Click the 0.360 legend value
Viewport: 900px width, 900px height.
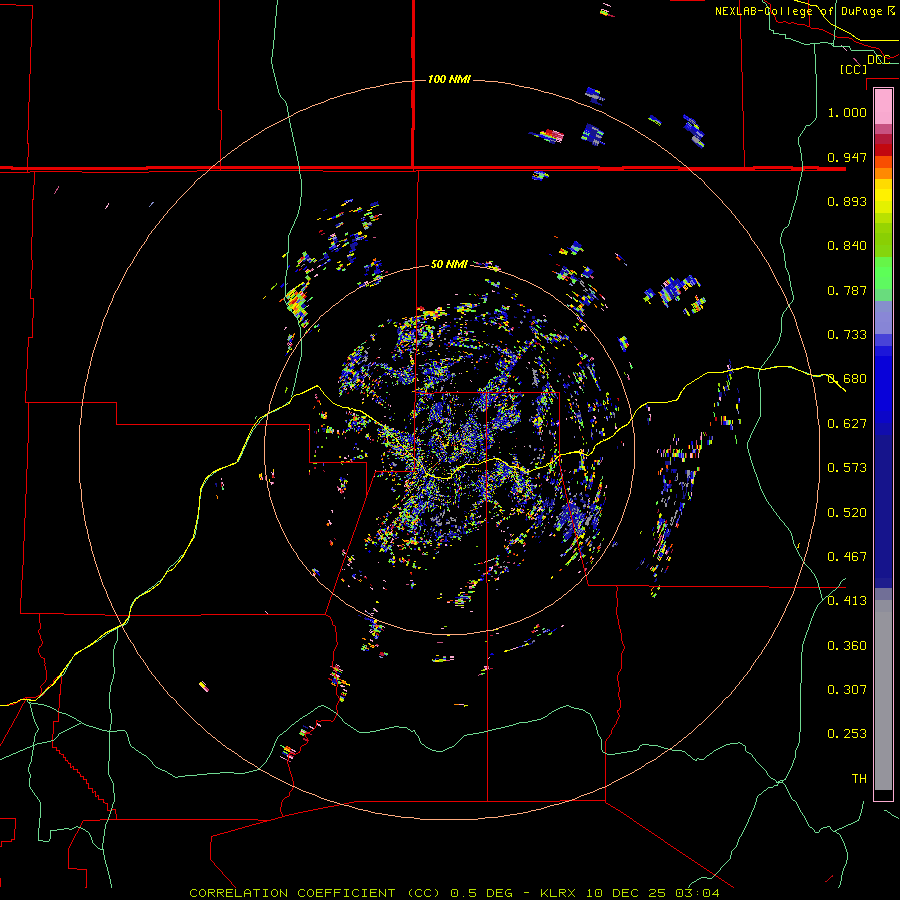(x=847, y=646)
